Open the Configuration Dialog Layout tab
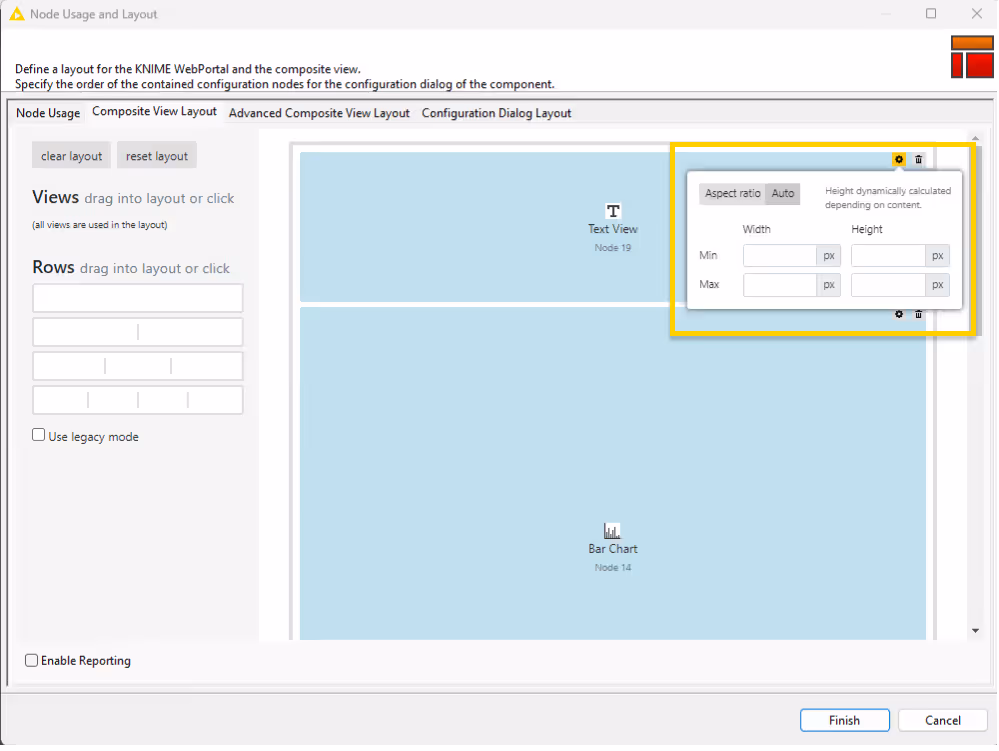Image resolution: width=999 pixels, height=751 pixels. 496,112
